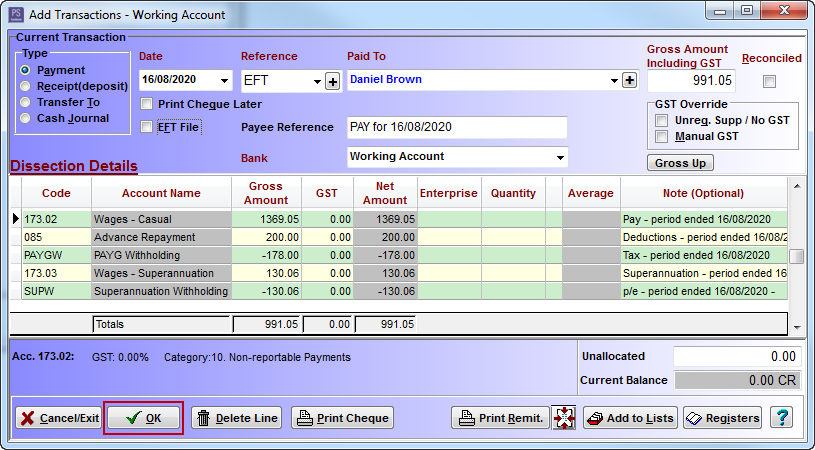Open help with the question mark icon
The height and width of the screenshot is (450, 815).
[782, 418]
